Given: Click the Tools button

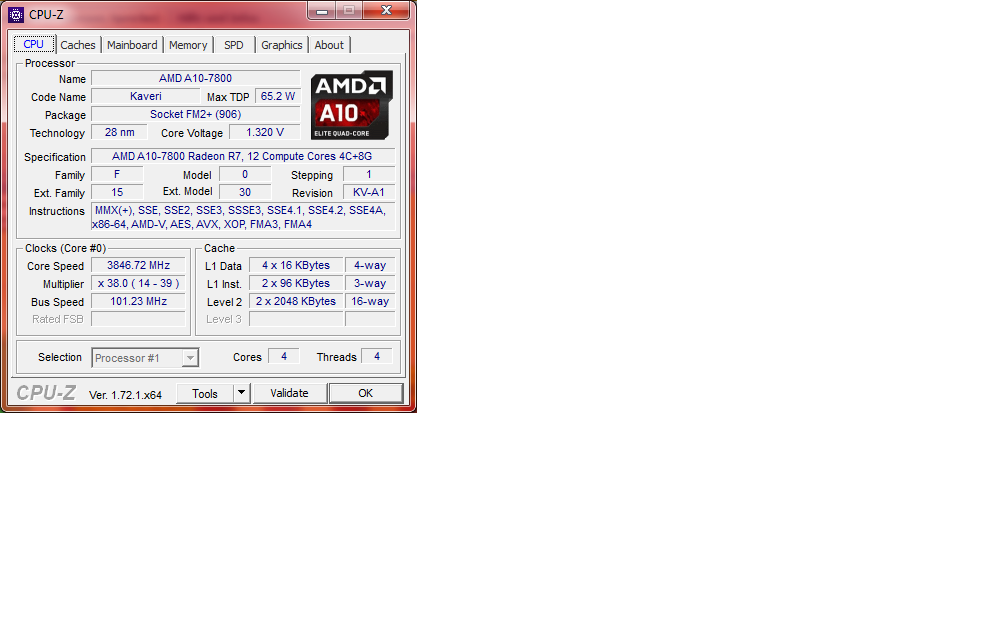Looking at the screenshot, I should 204,393.
